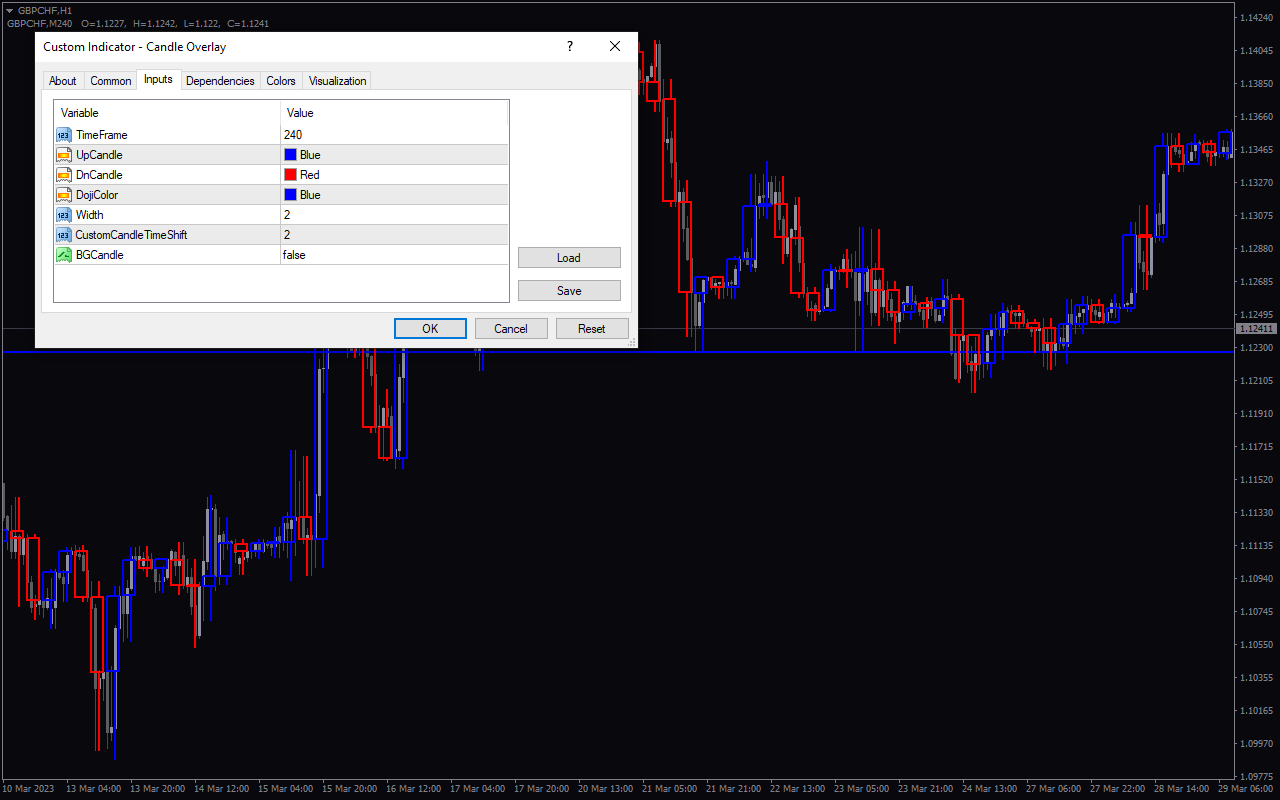The height and width of the screenshot is (800, 1280).
Task: Click the DojiColor blue color swatch
Action: pyautogui.click(x=291, y=195)
